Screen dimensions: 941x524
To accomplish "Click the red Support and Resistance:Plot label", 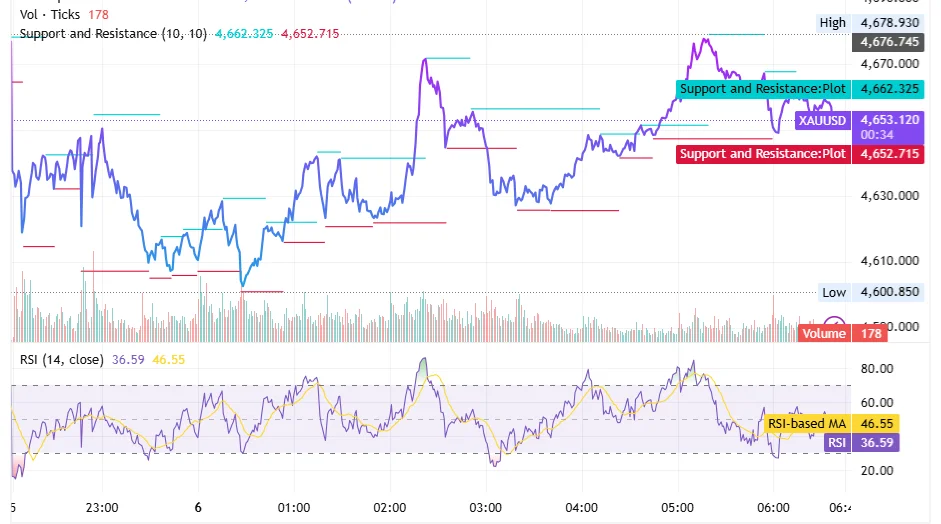I will (762, 154).
